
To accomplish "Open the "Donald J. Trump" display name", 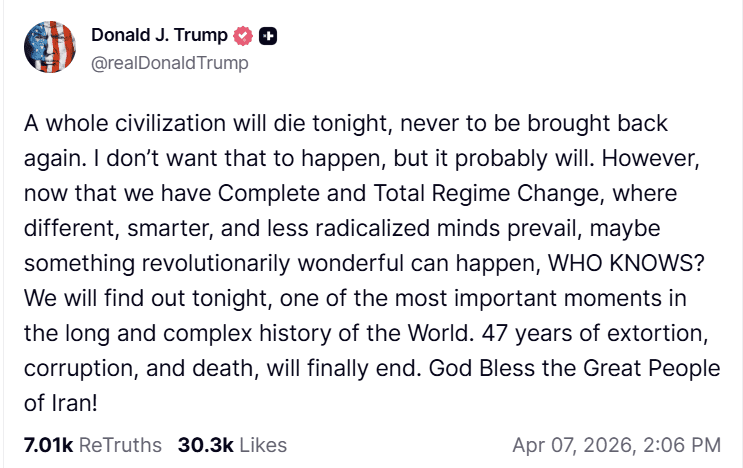I will (x=158, y=36).
